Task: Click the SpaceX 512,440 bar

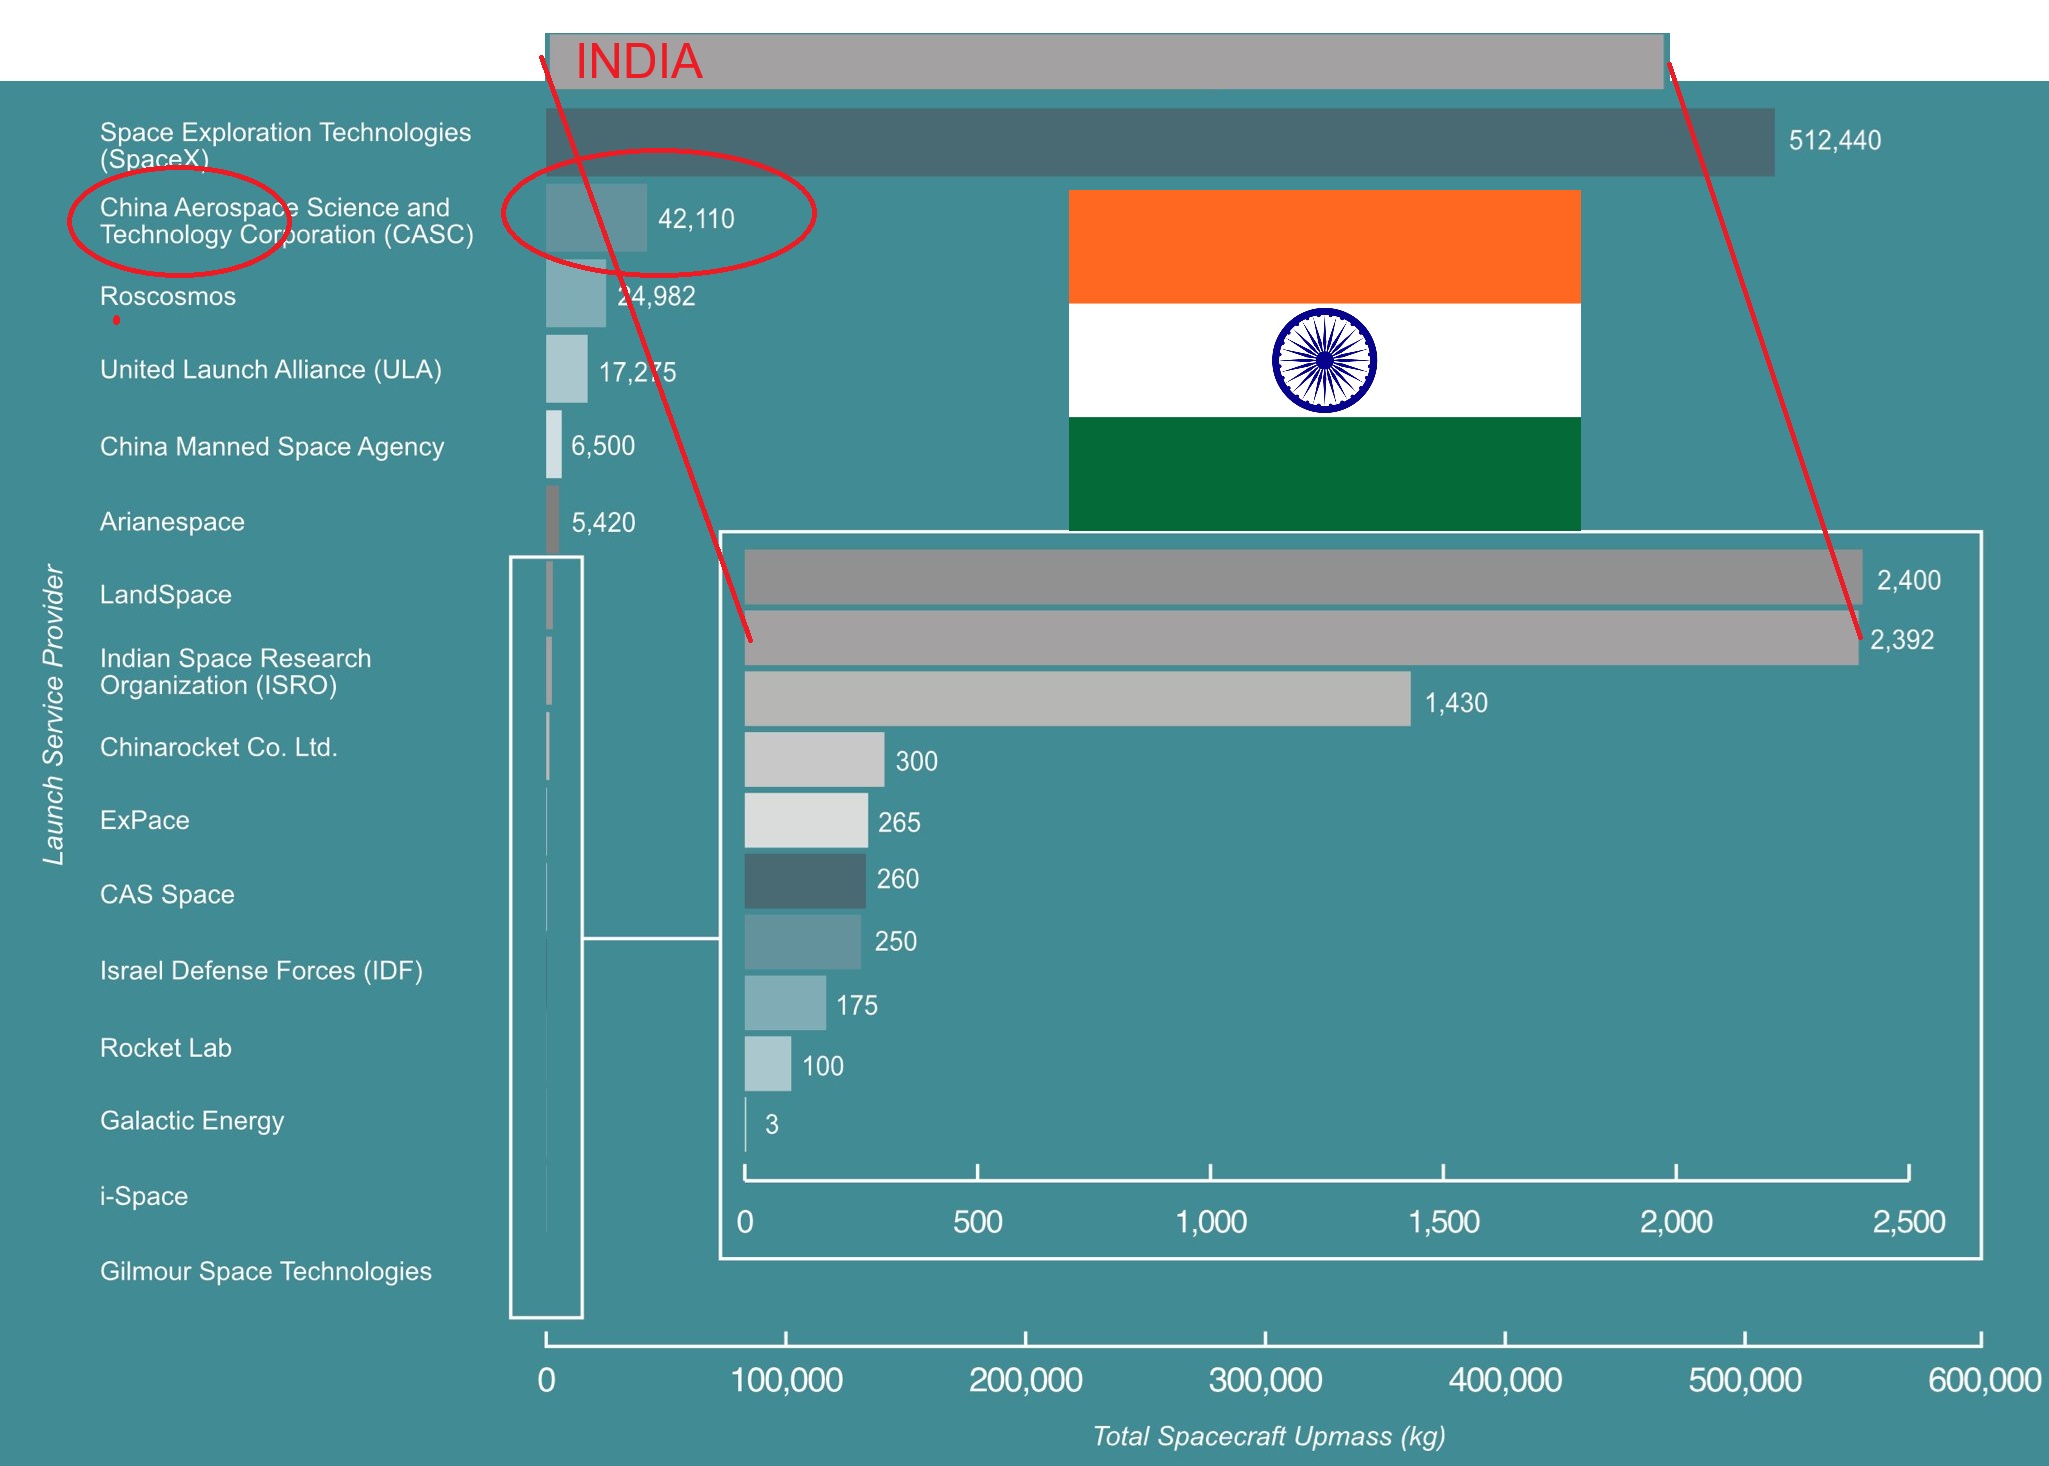Action: [x=1160, y=142]
